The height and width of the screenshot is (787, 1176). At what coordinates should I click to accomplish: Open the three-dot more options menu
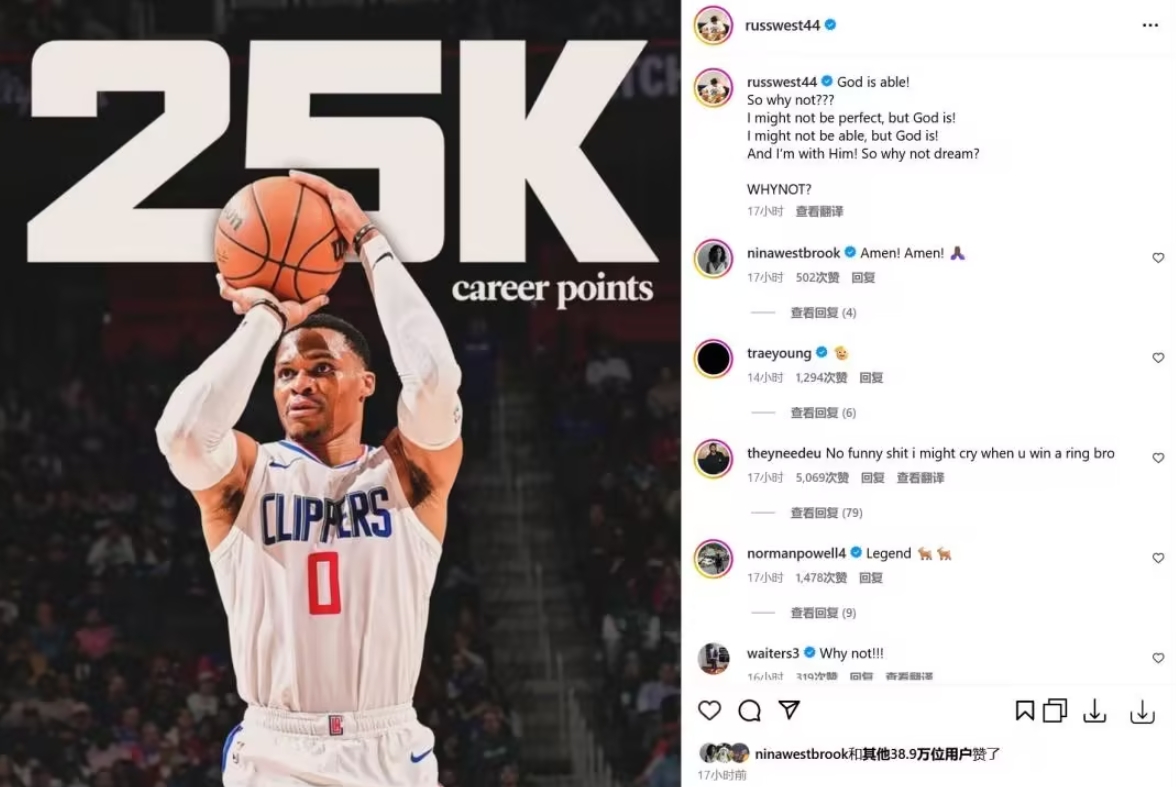pyautogui.click(x=1150, y=26)
